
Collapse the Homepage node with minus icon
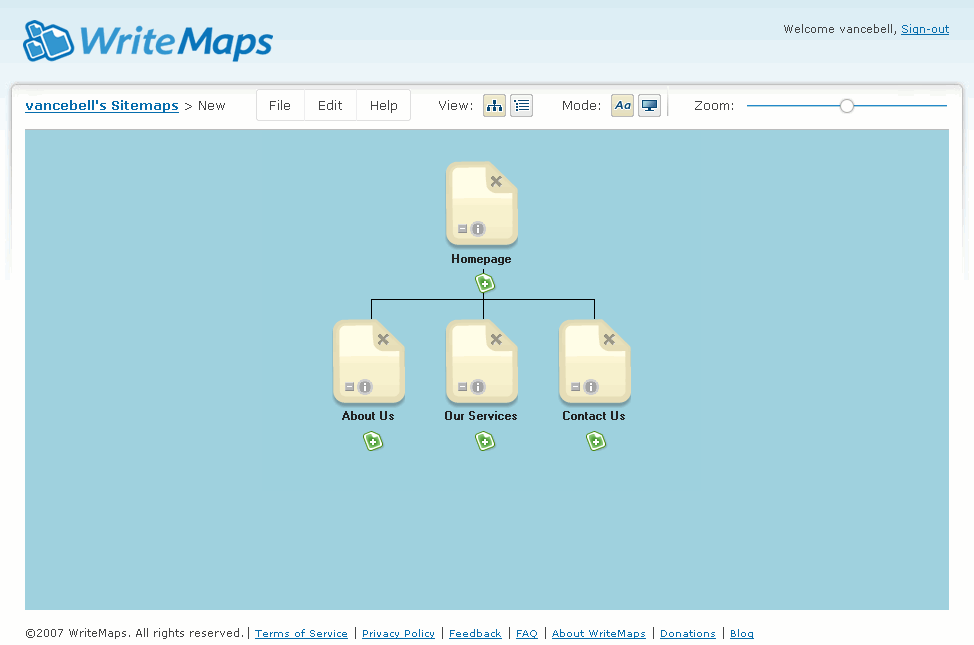[x=462, y=229]
